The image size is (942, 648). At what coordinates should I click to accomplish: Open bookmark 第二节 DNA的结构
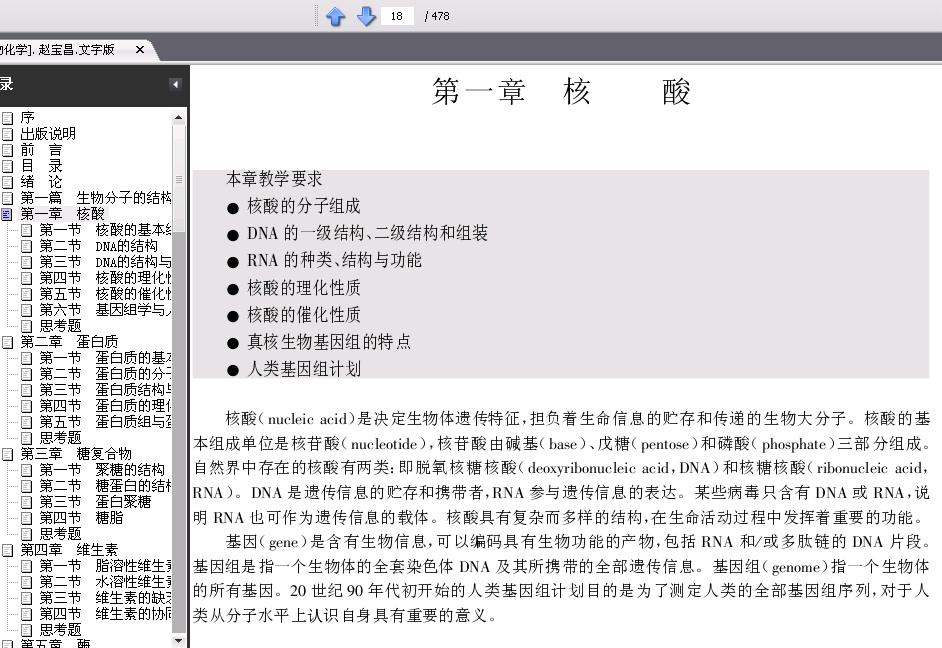[99, 246]
